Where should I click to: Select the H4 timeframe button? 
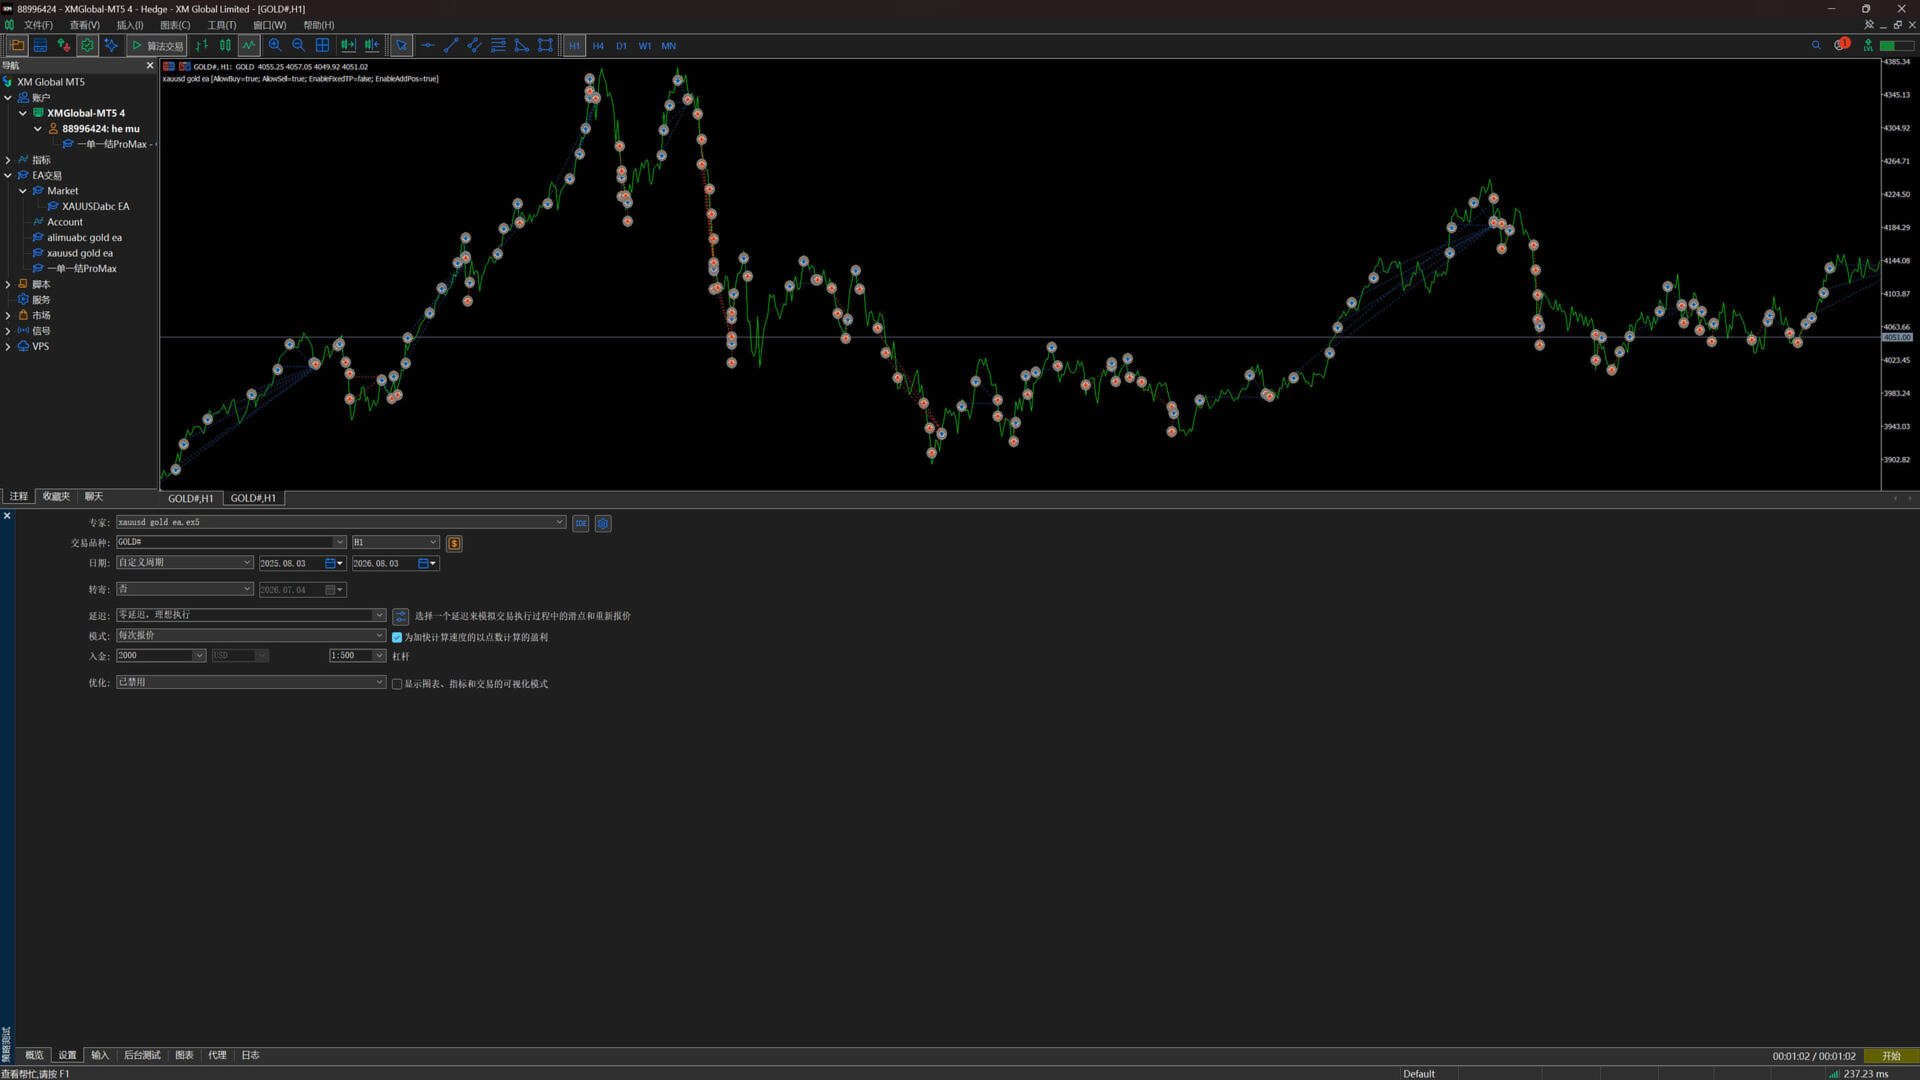coord(598,45)
